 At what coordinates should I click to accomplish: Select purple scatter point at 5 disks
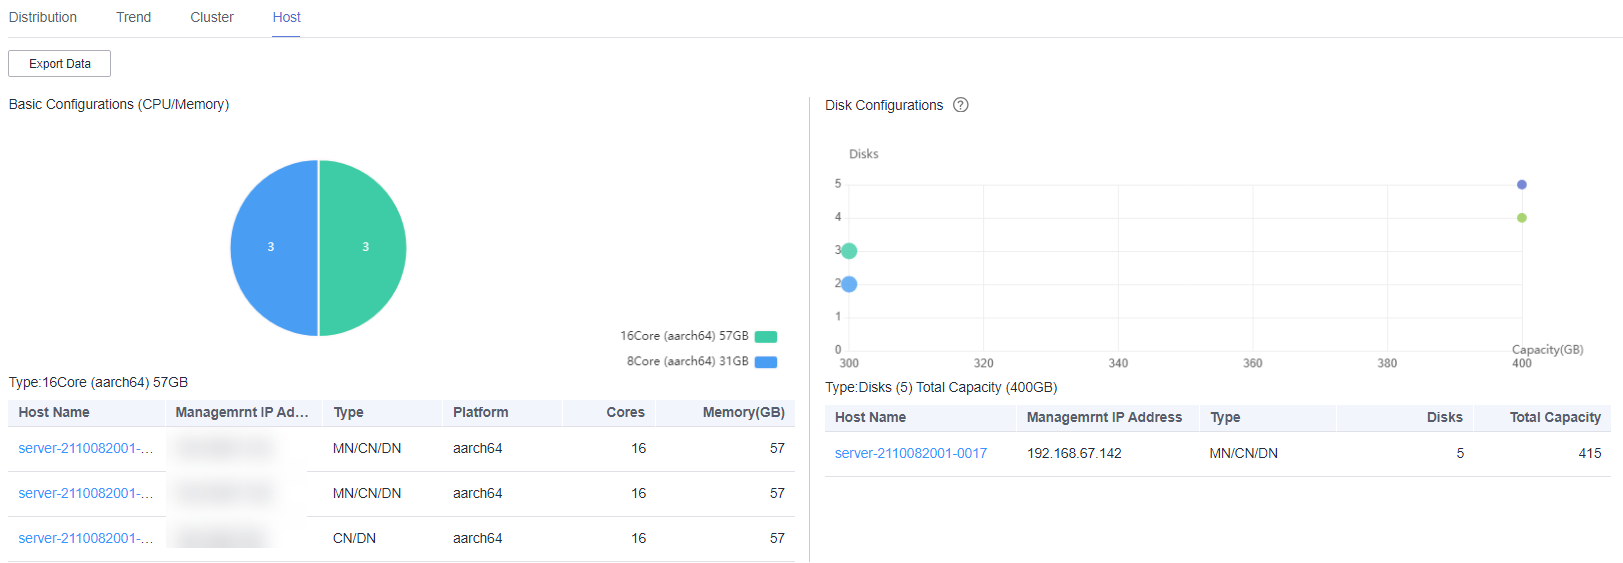pos(1522,185)
